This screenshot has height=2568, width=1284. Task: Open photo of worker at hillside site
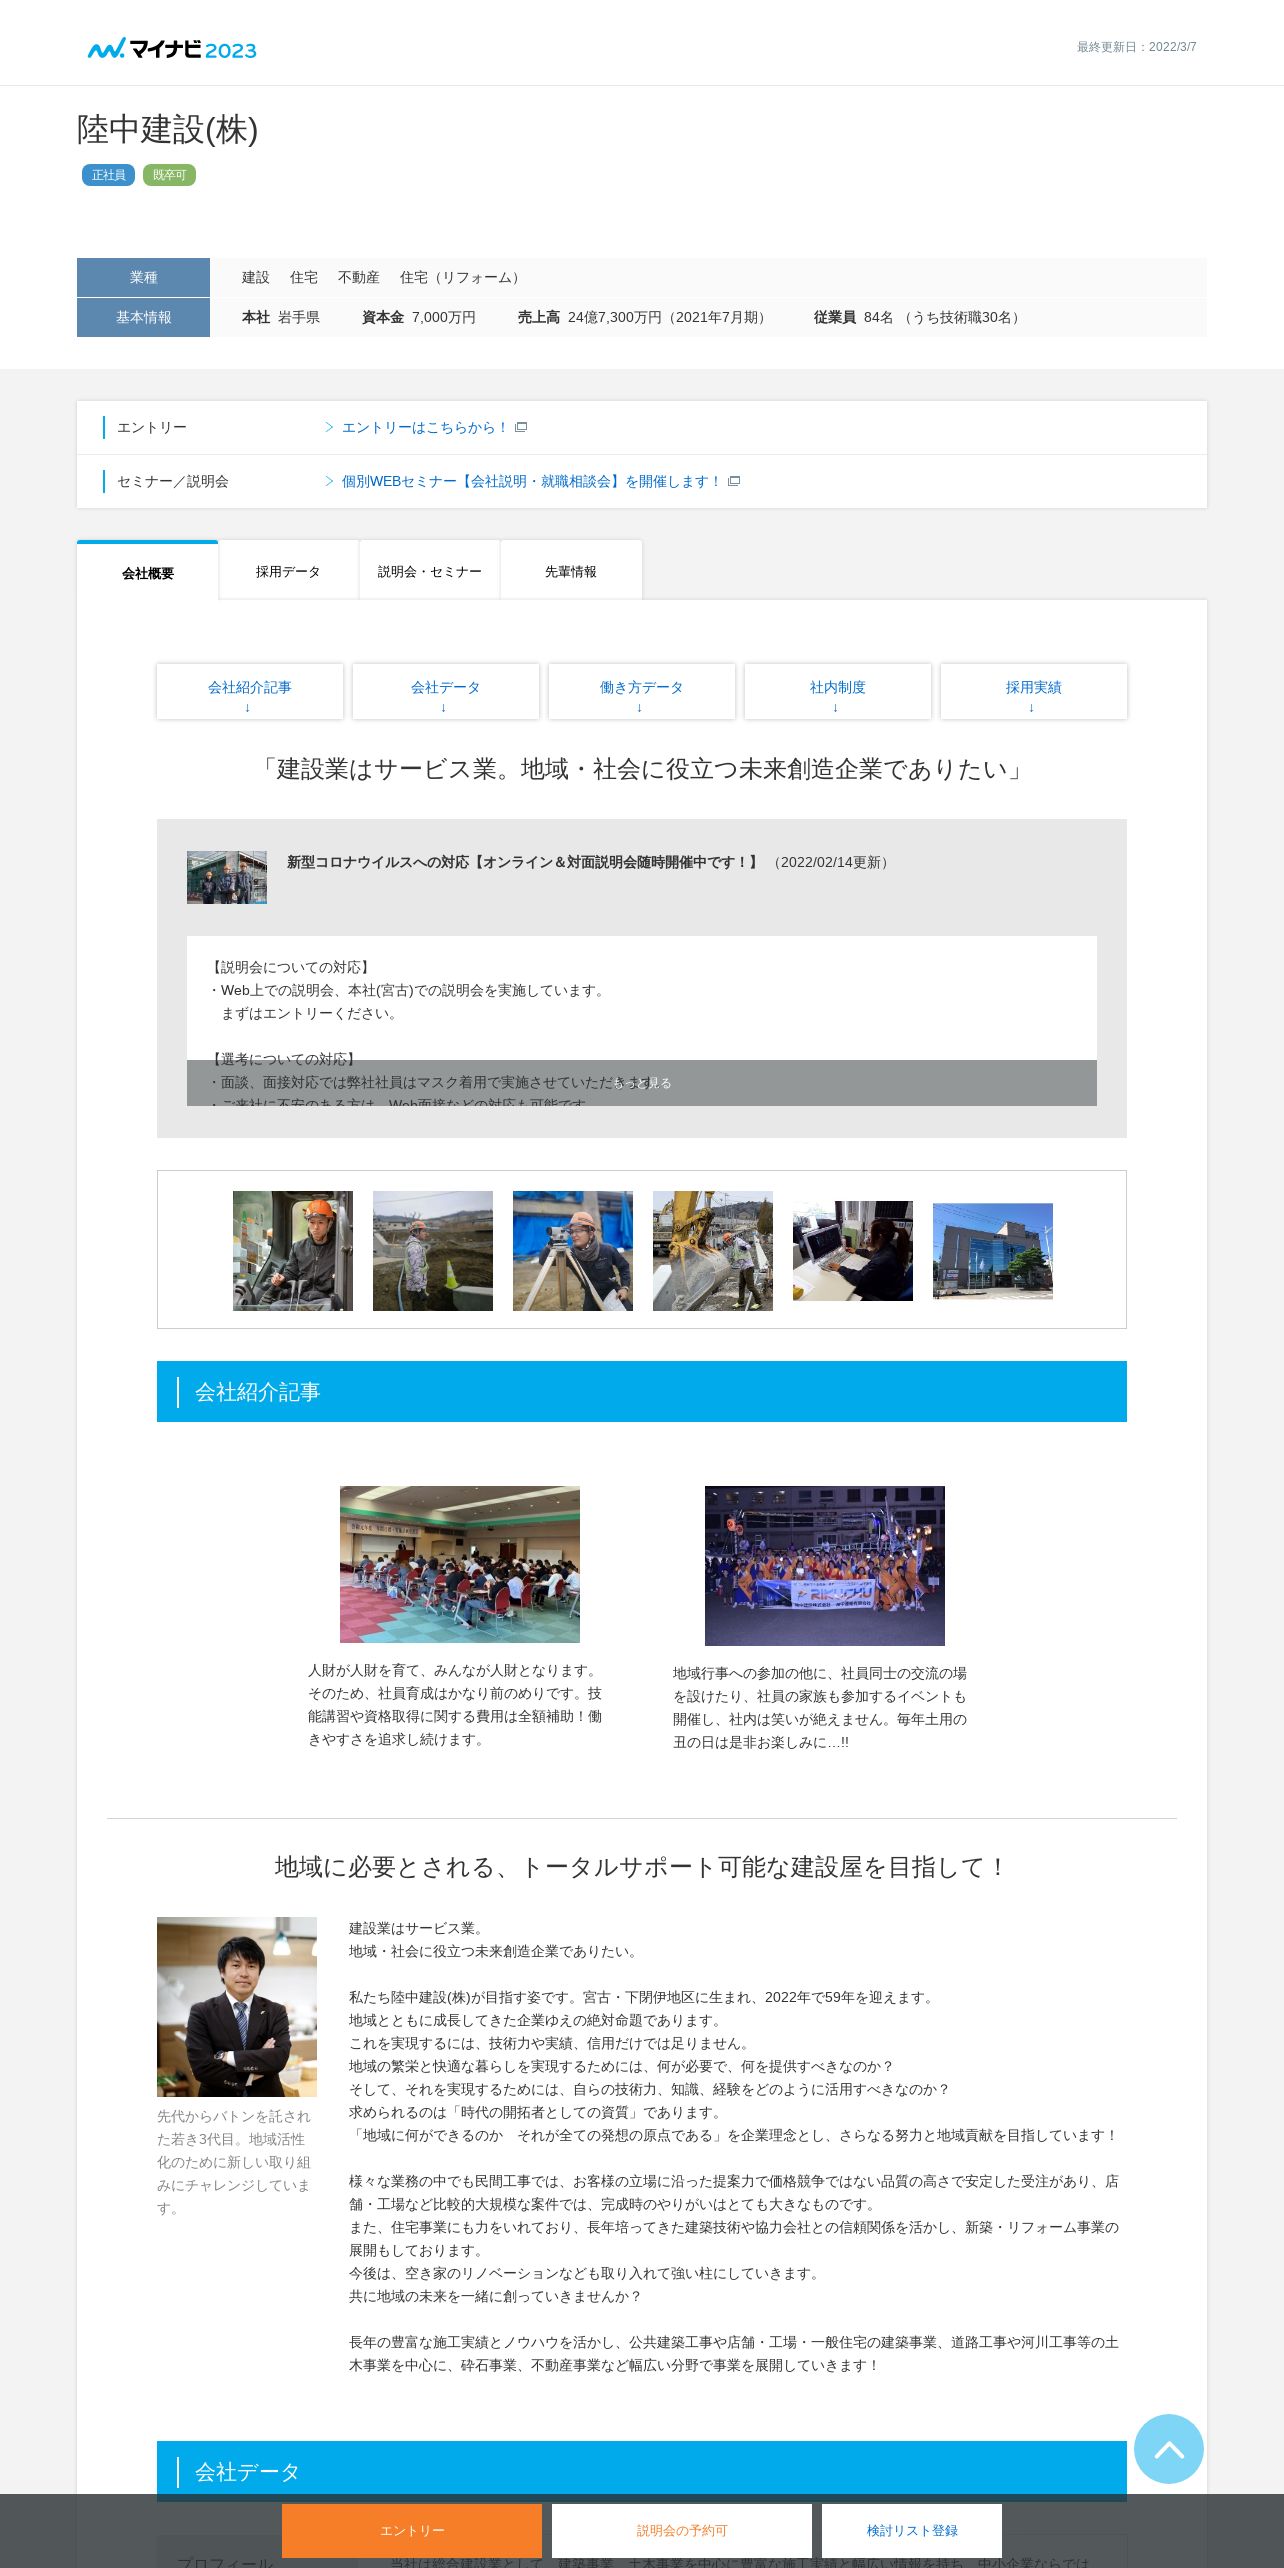(433, 1250)
